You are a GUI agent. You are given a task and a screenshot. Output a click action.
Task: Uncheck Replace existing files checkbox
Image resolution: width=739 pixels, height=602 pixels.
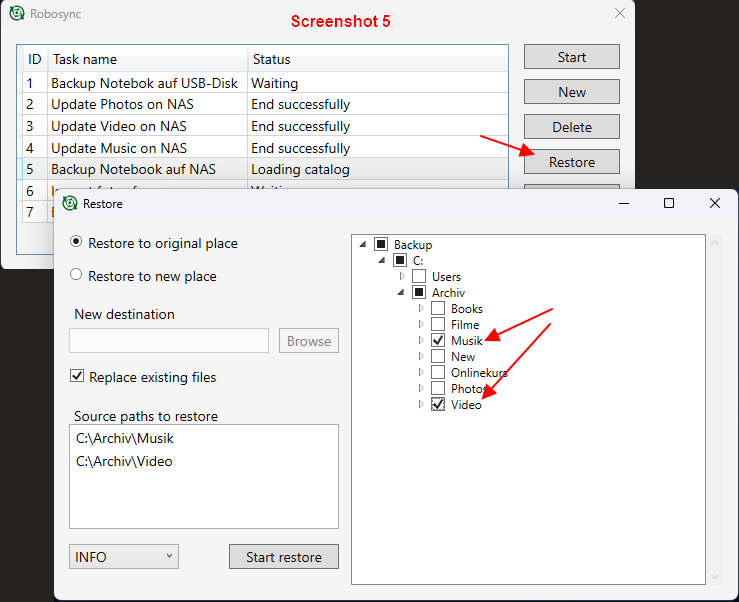(x=77, y=377)
